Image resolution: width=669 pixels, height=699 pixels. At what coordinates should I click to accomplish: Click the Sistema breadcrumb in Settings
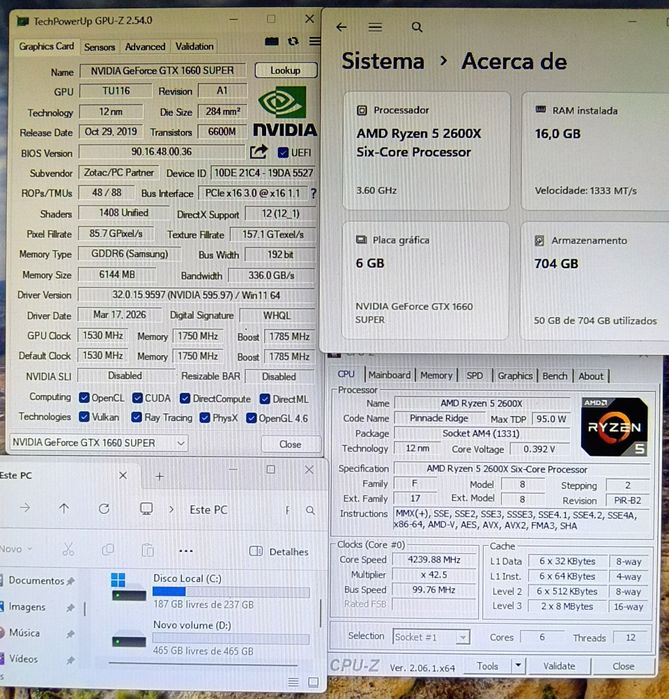[x=383, y=61]
